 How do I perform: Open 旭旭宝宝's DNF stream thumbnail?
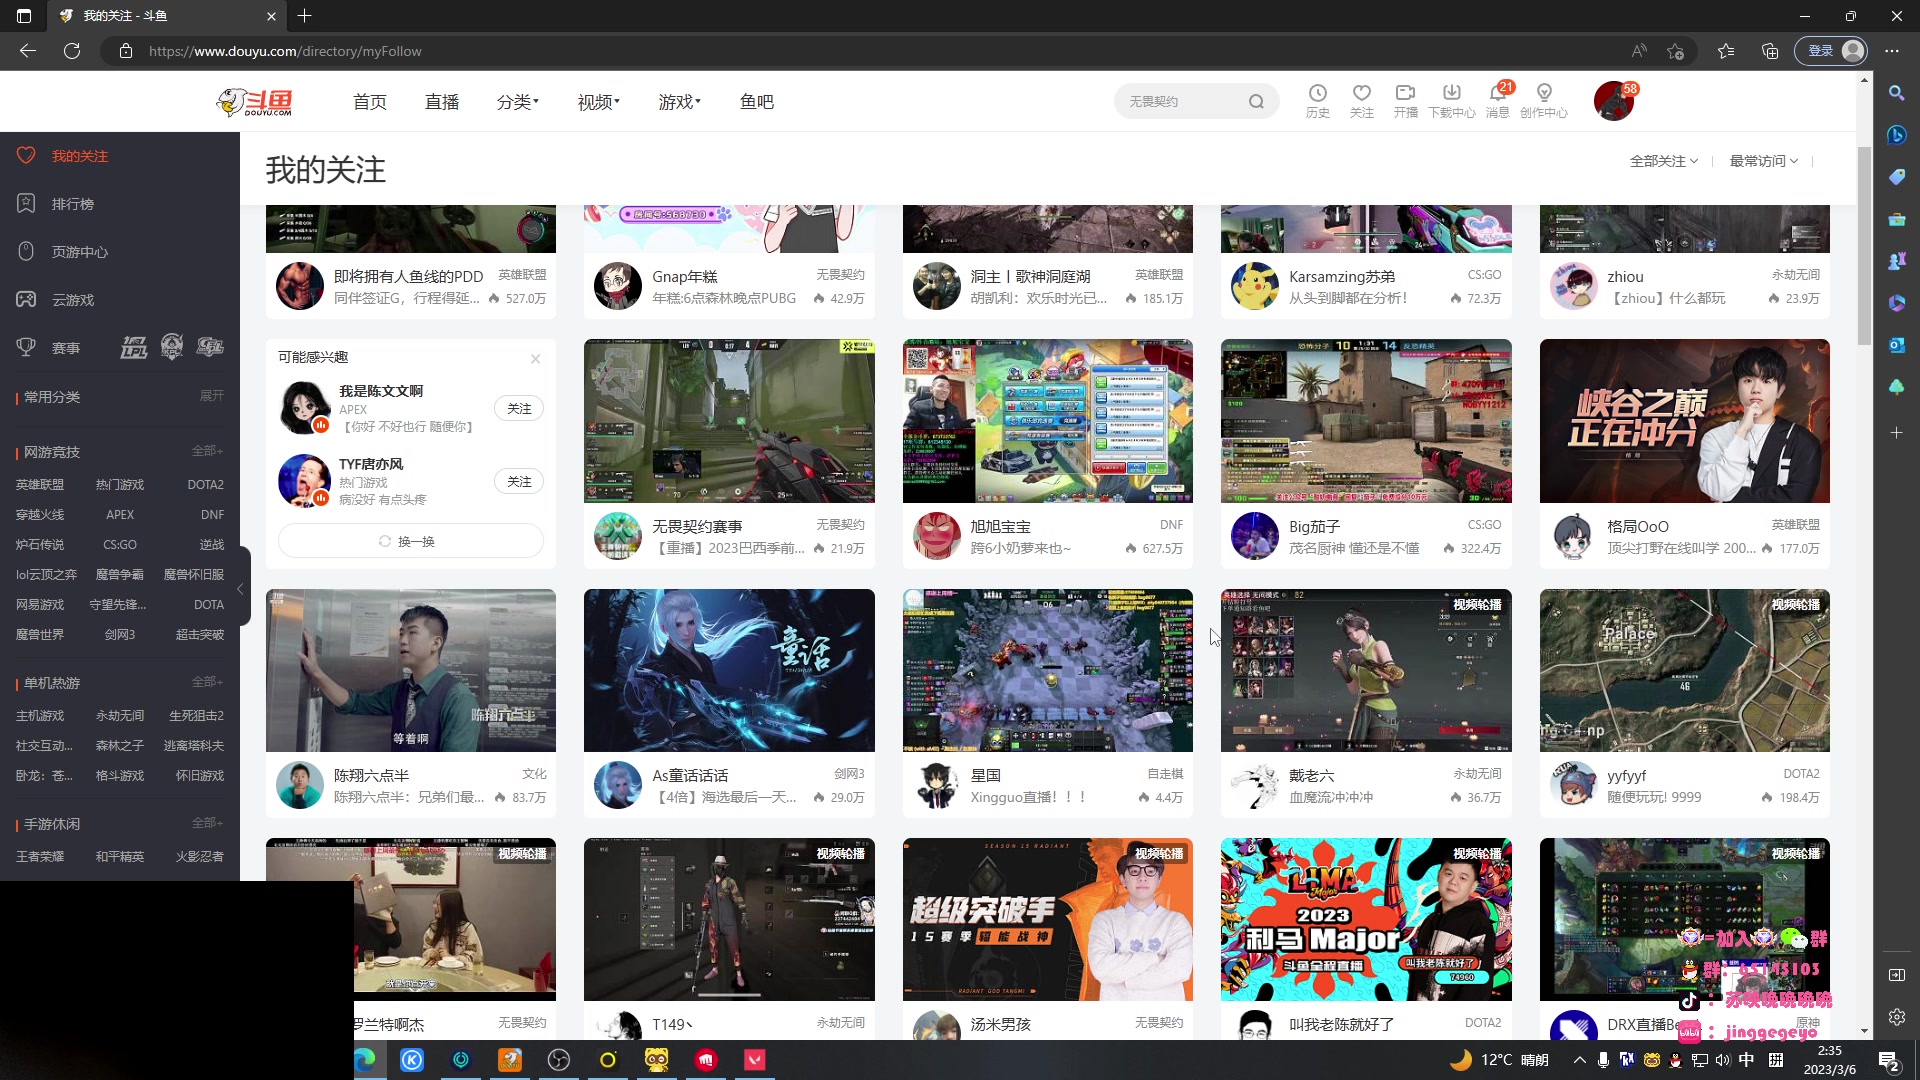coord(1047,421)
